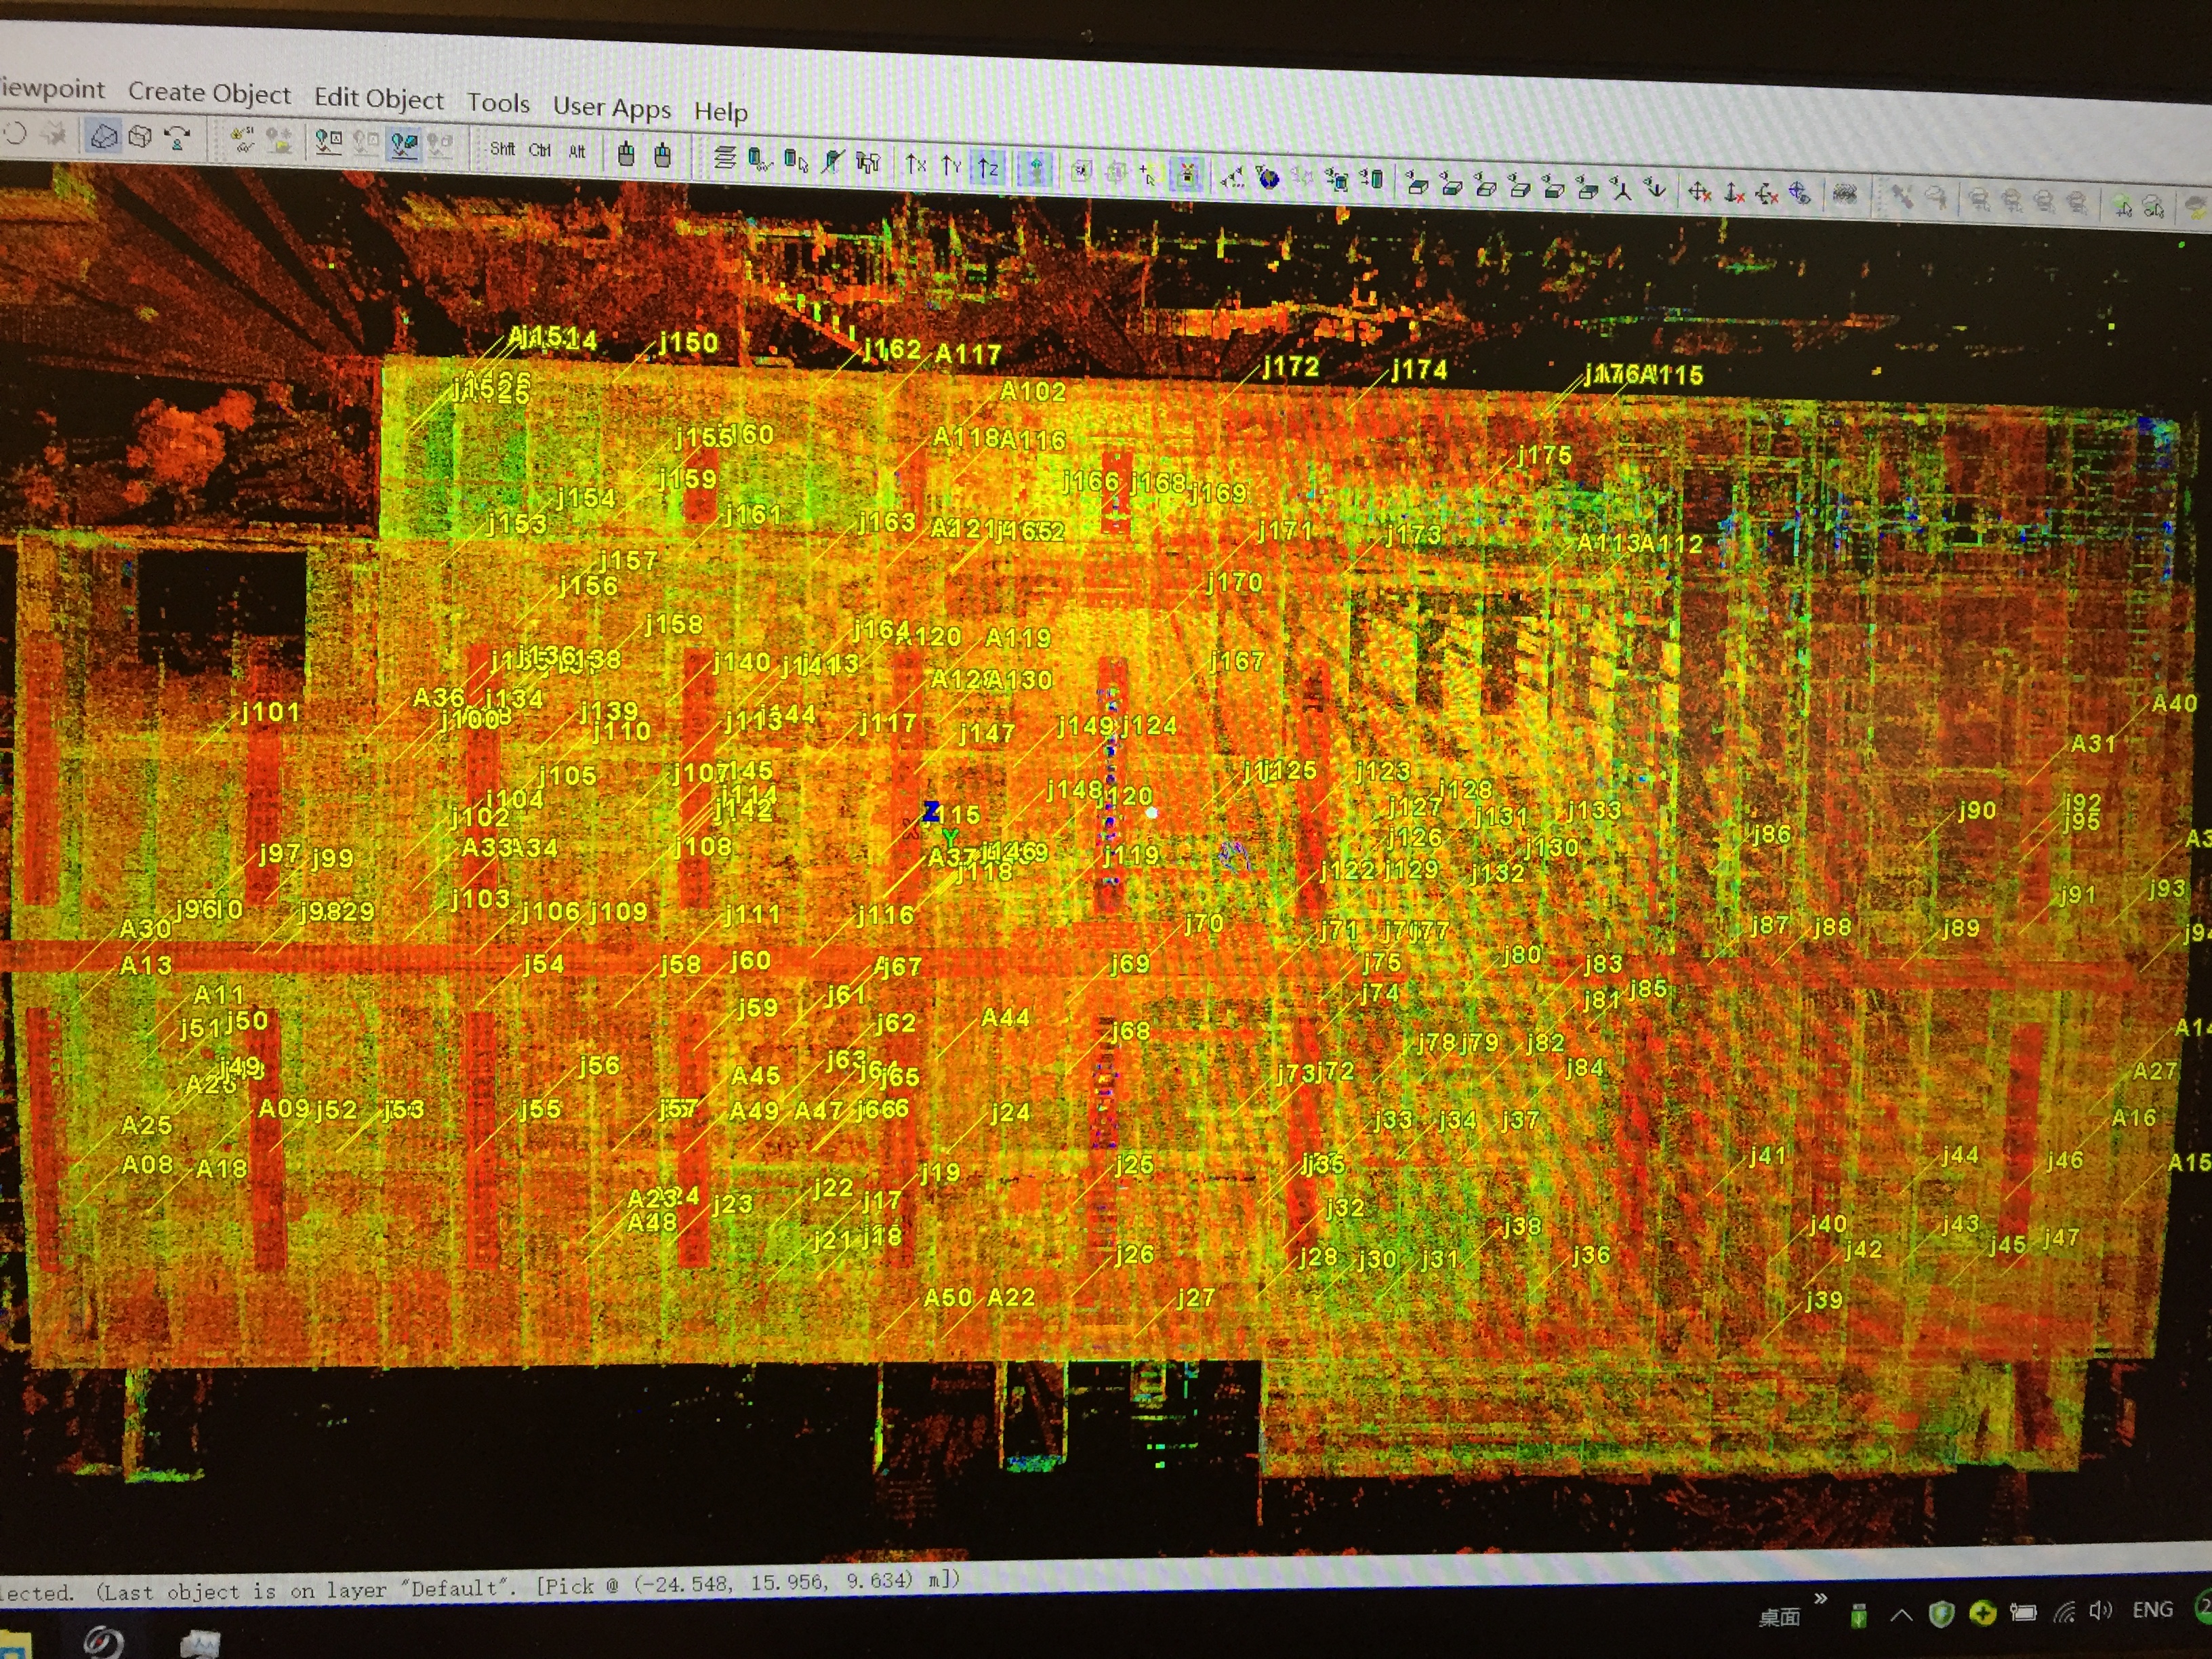Image resolution: width=2212 pixels, height=1659 pixels.
Task: Click the volume speaker tray icon
Action: 2101,1610
